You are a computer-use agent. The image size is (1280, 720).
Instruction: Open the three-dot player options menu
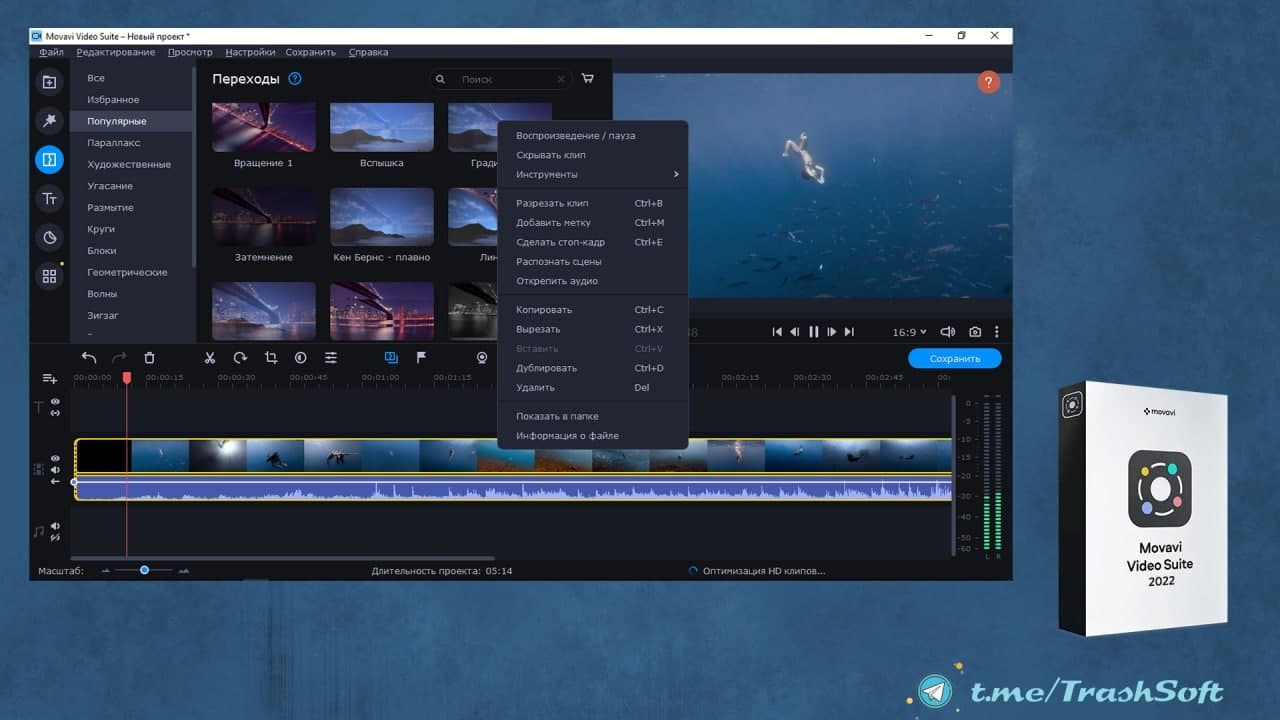[x=996, y=332]
